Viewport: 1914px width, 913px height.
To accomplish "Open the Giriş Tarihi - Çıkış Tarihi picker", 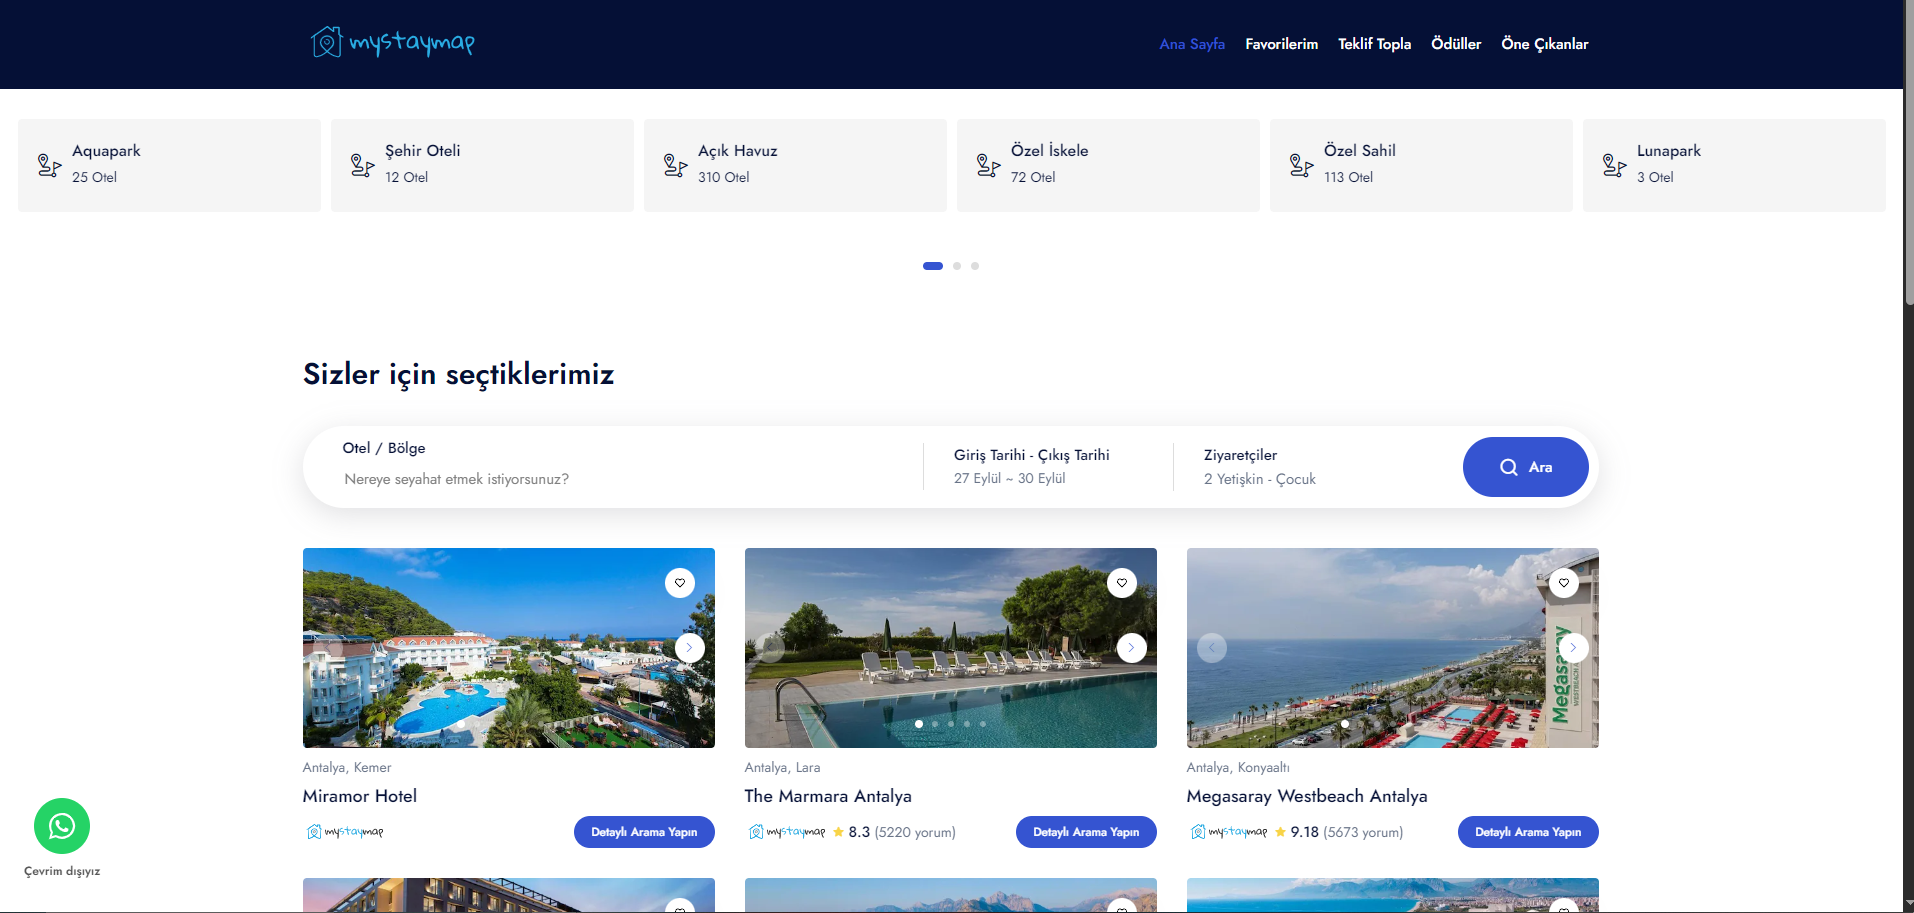I will tap(1031, 467).
